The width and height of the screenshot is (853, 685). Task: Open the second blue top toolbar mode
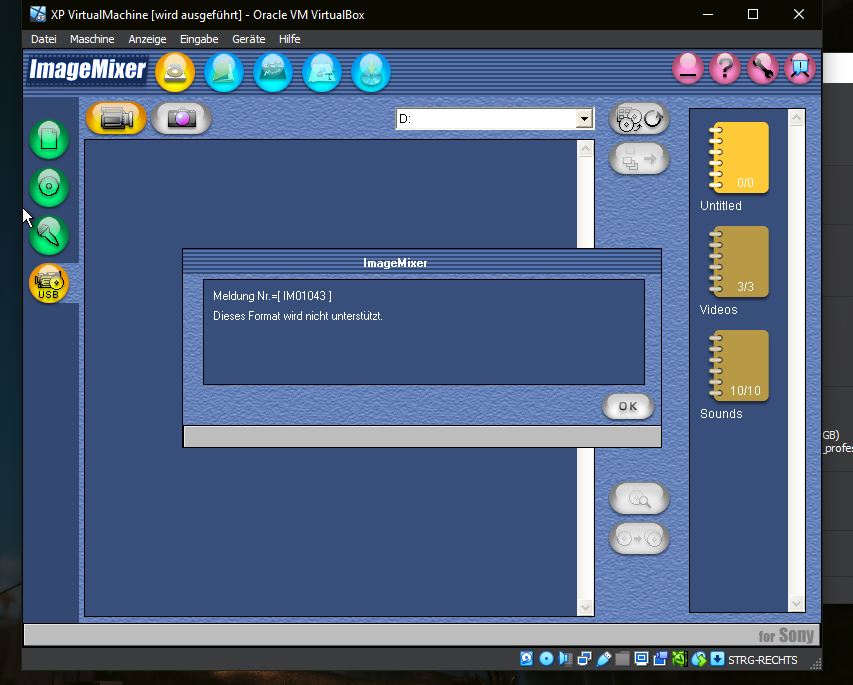224,72
